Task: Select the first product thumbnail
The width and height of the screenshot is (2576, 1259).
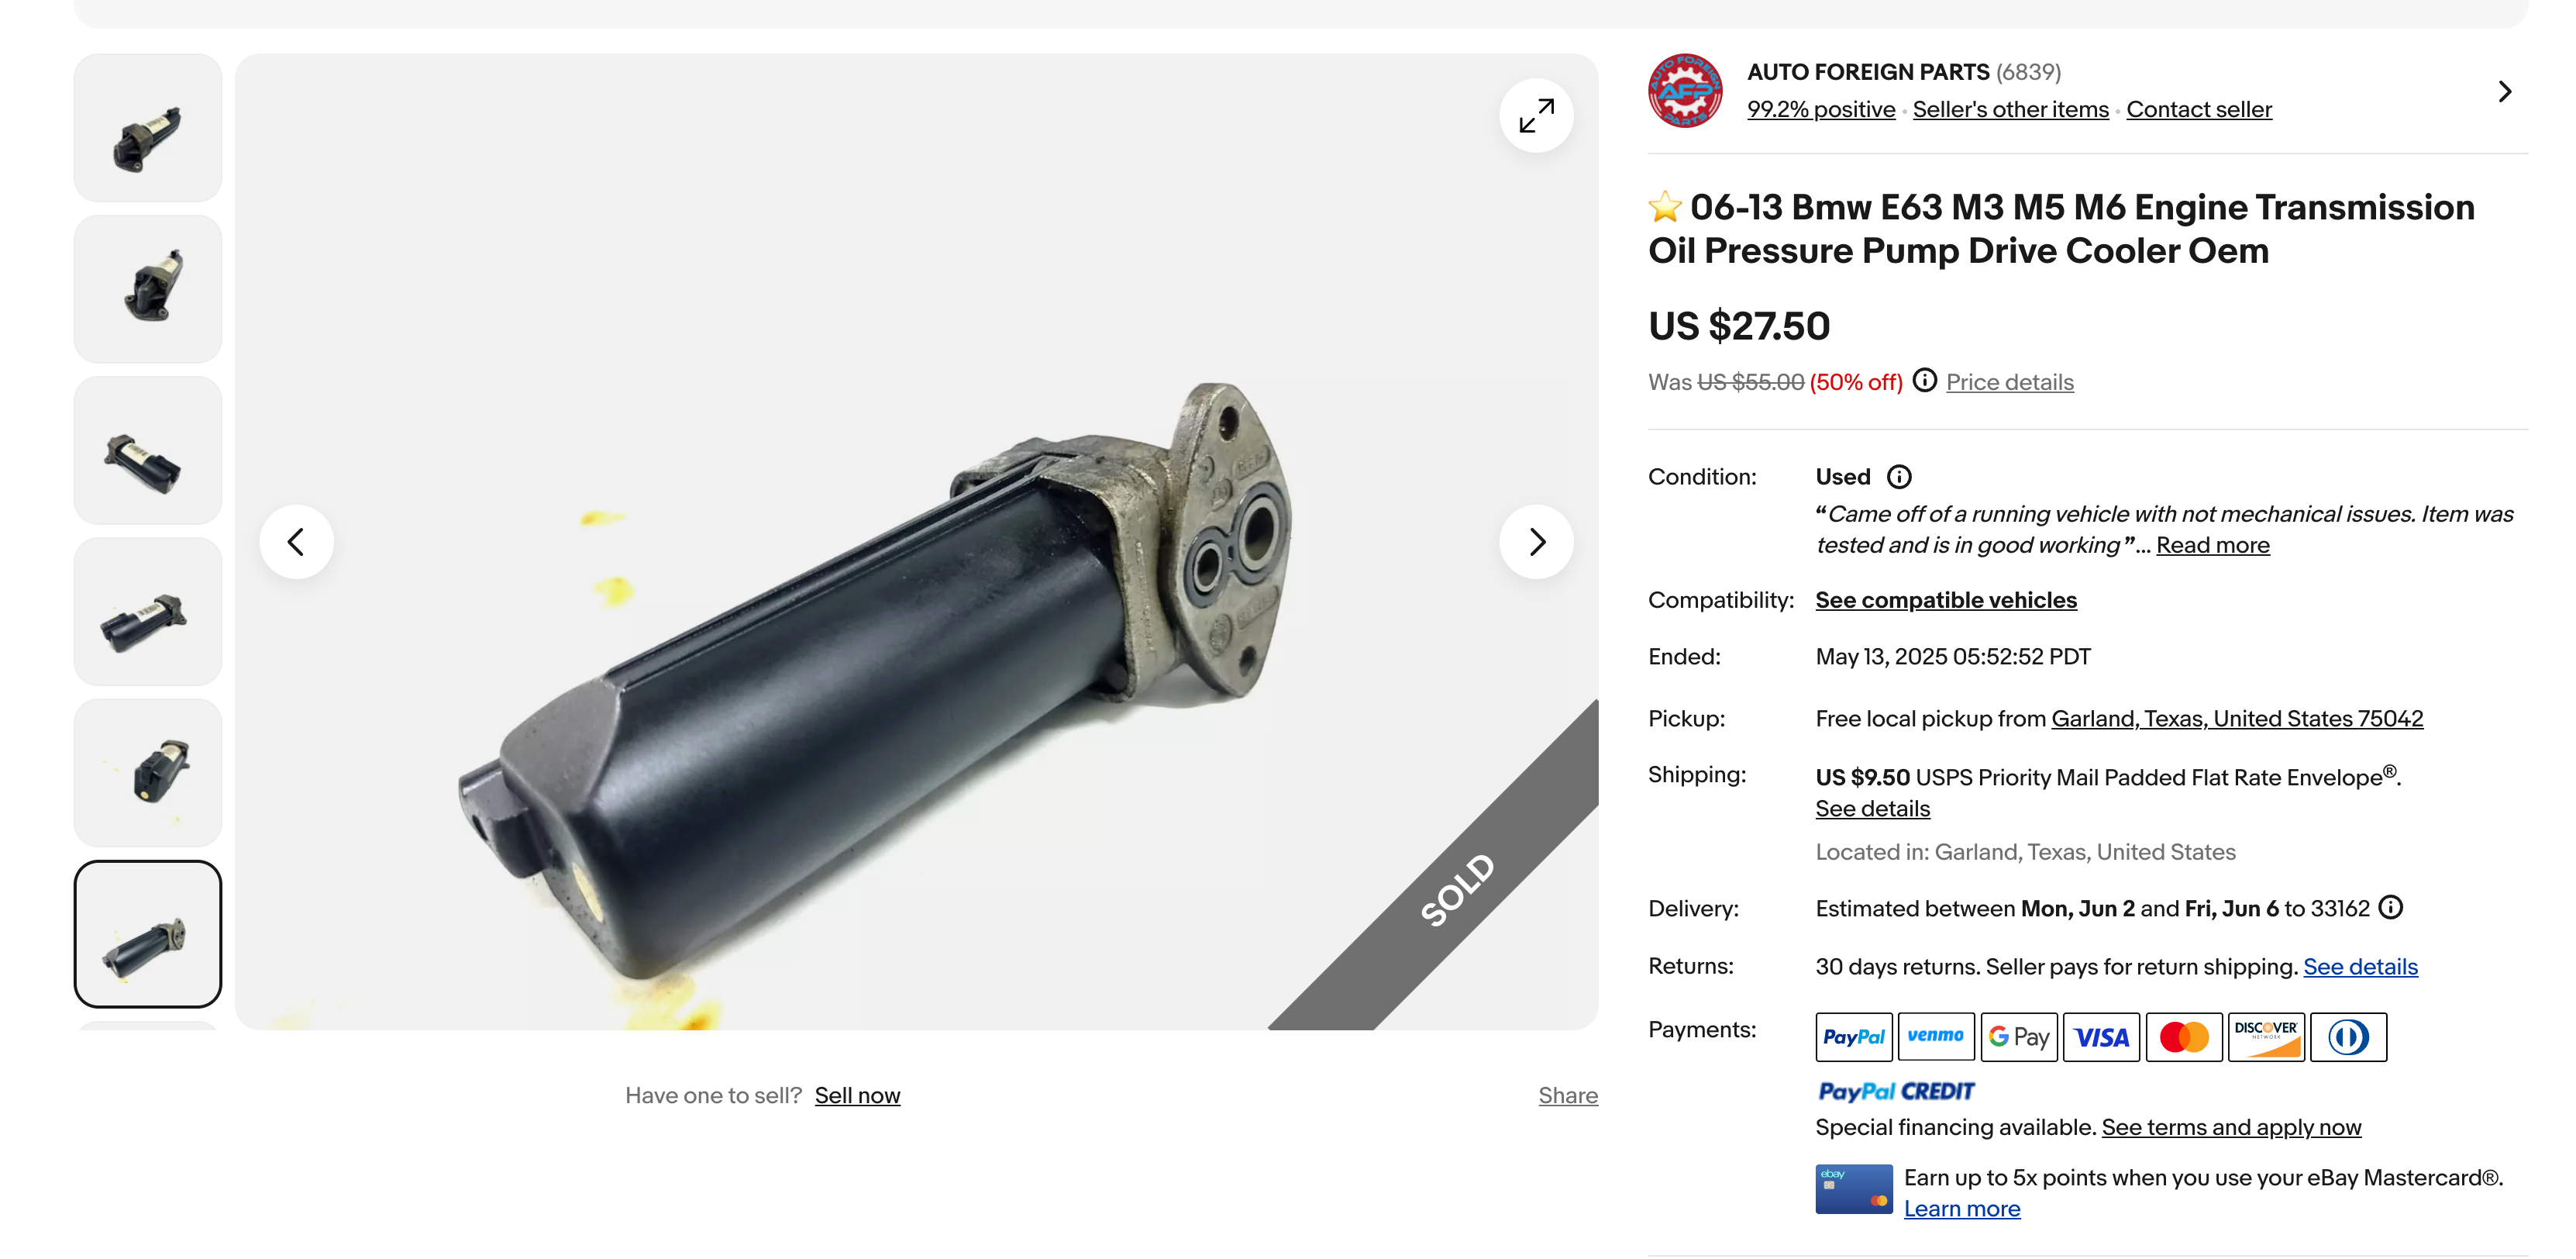Action: 148,128
